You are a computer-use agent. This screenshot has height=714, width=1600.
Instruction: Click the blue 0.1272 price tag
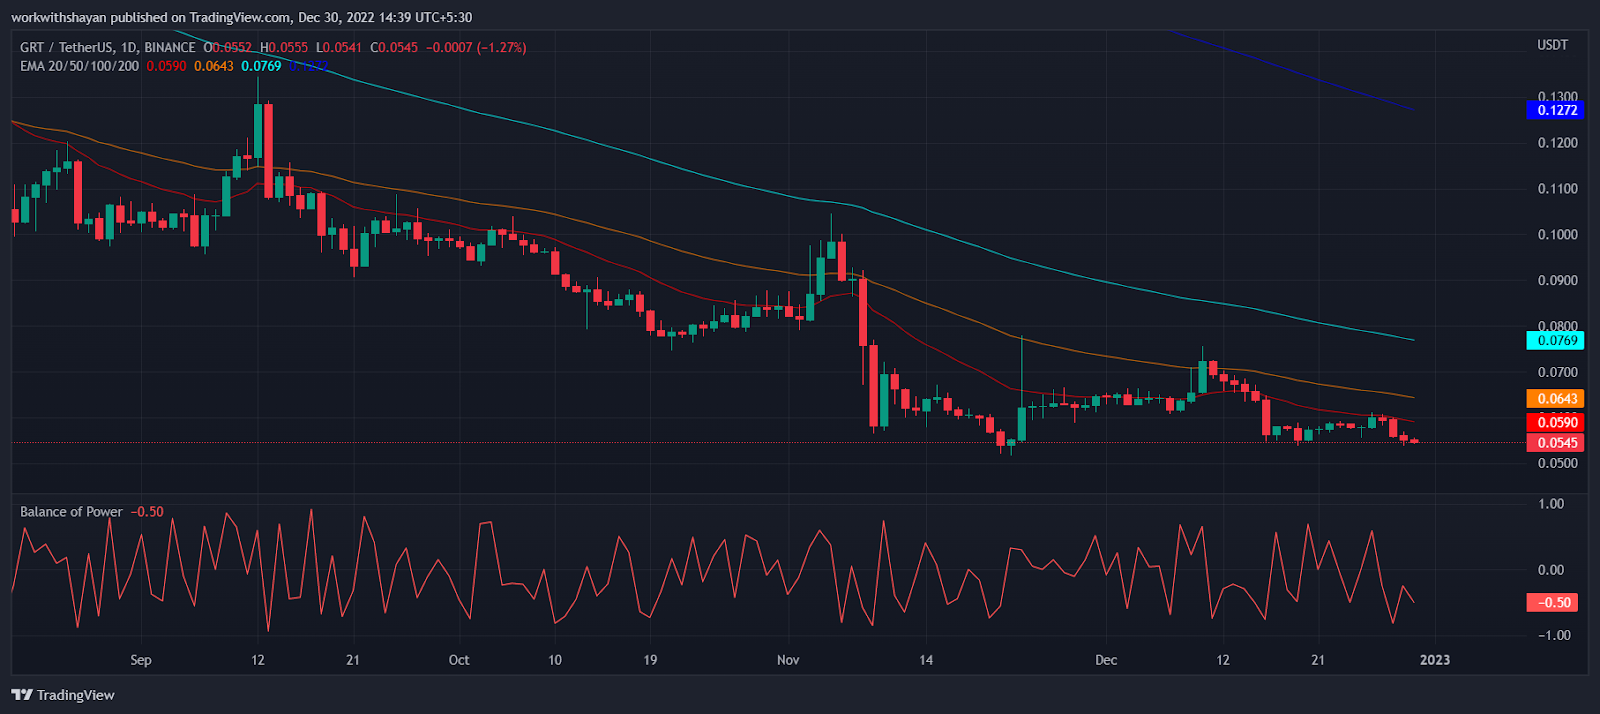(1556, 110)
